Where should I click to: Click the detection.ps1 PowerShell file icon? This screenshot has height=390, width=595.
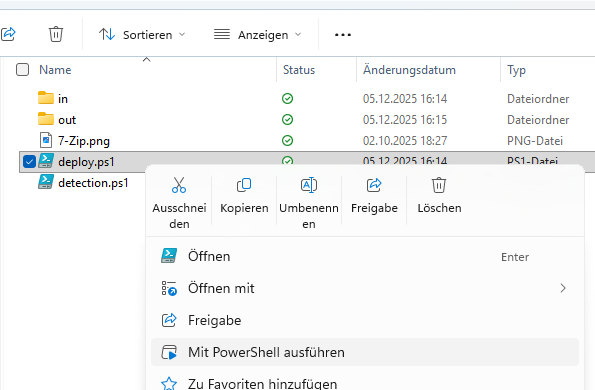pyautogui.click(x=46, y=182)
